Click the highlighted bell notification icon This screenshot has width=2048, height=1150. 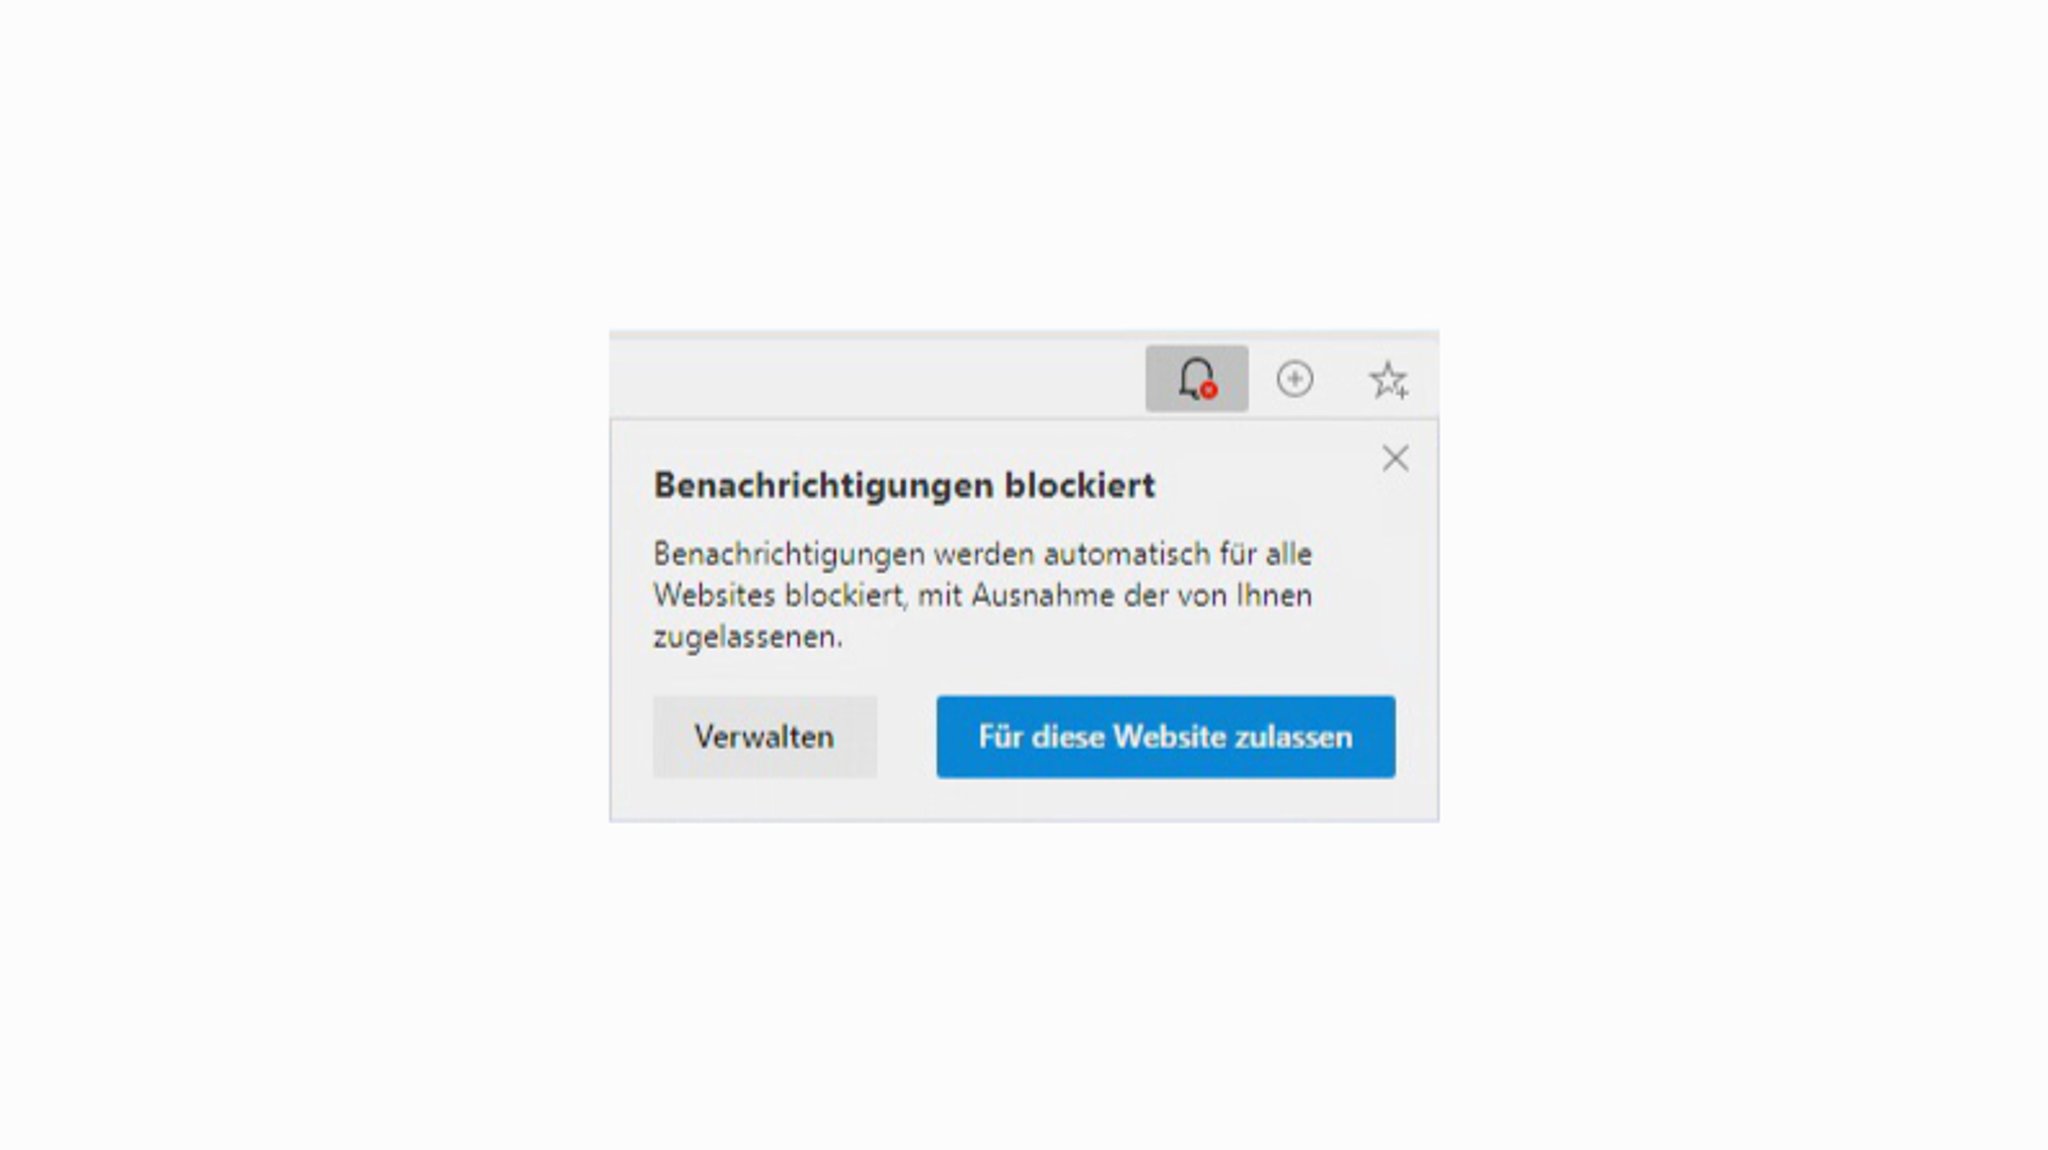tap(1196, 380)
